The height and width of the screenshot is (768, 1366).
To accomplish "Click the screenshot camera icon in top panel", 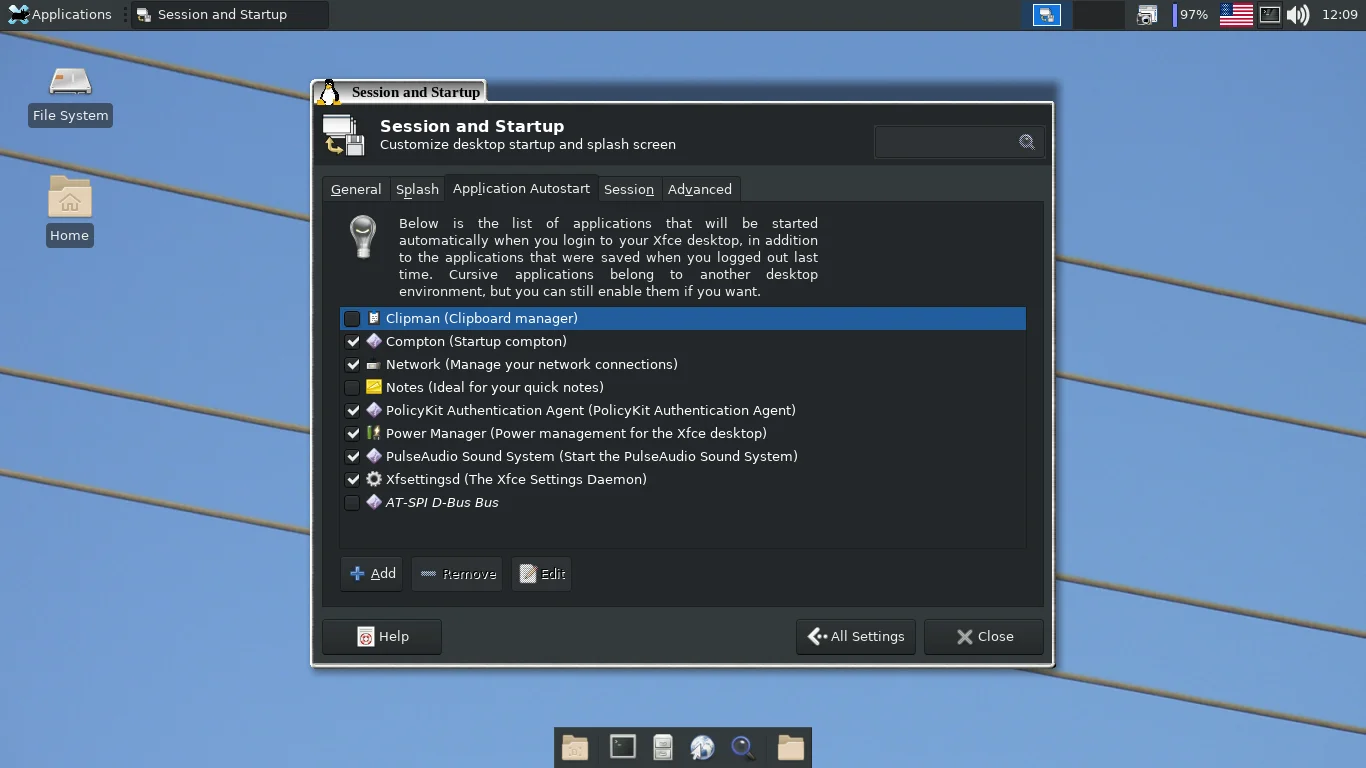I will (1147, 15).
